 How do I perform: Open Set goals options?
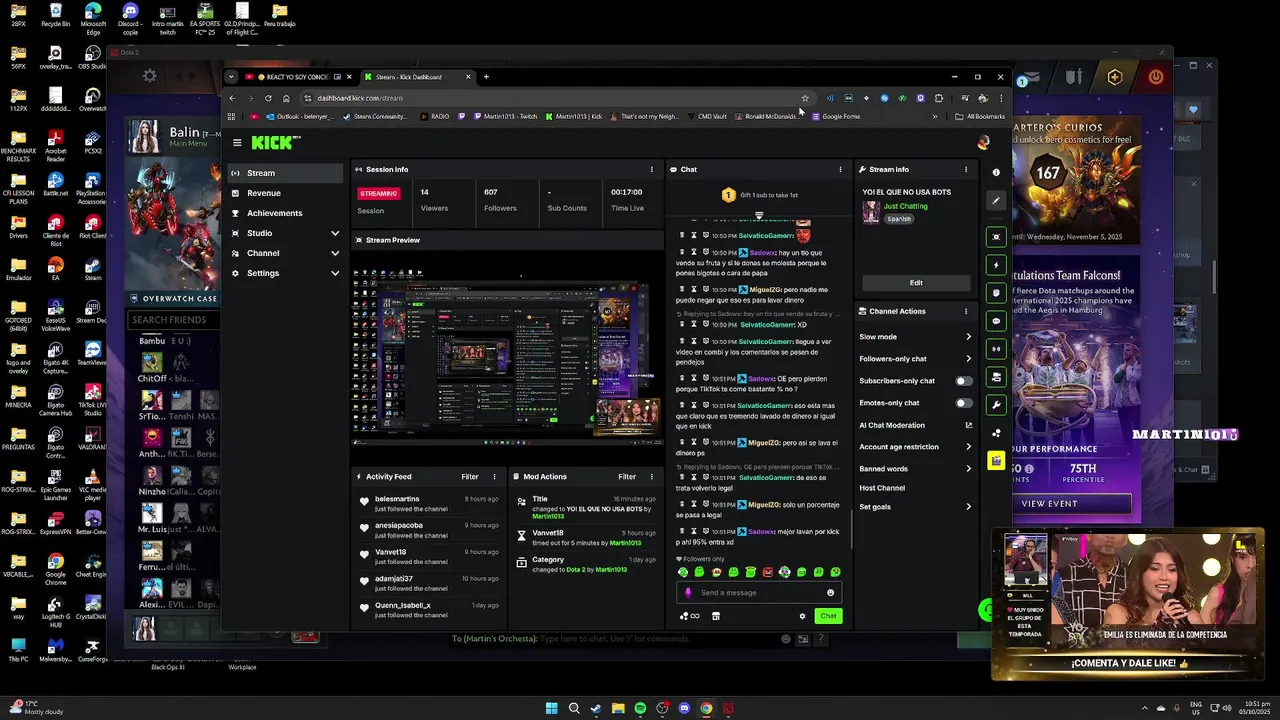[x=915, y=507]
